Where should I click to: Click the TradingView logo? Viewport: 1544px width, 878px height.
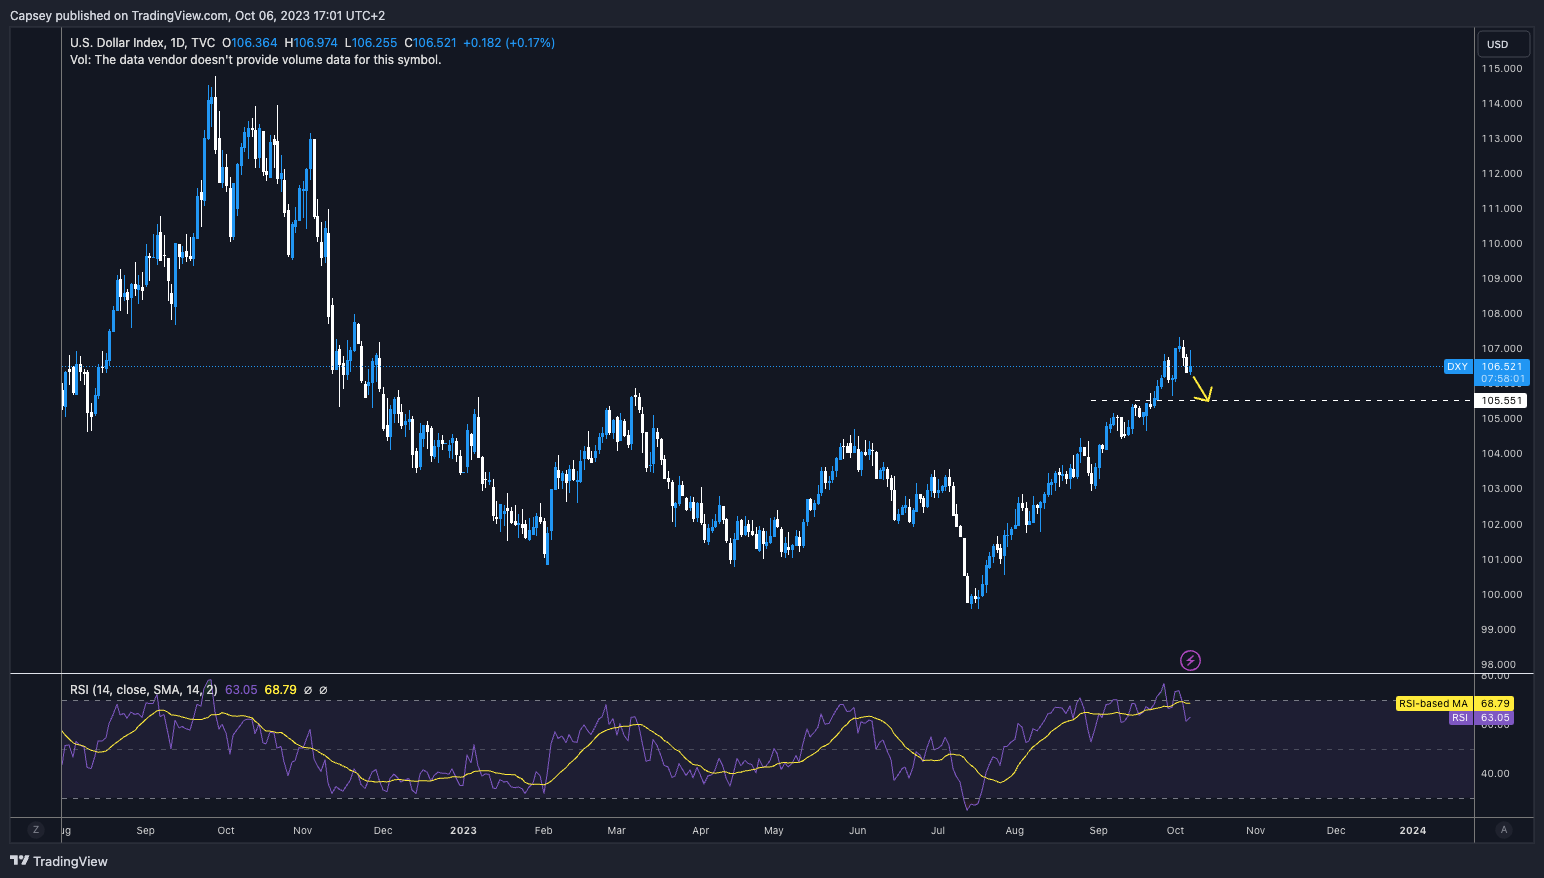59,861
